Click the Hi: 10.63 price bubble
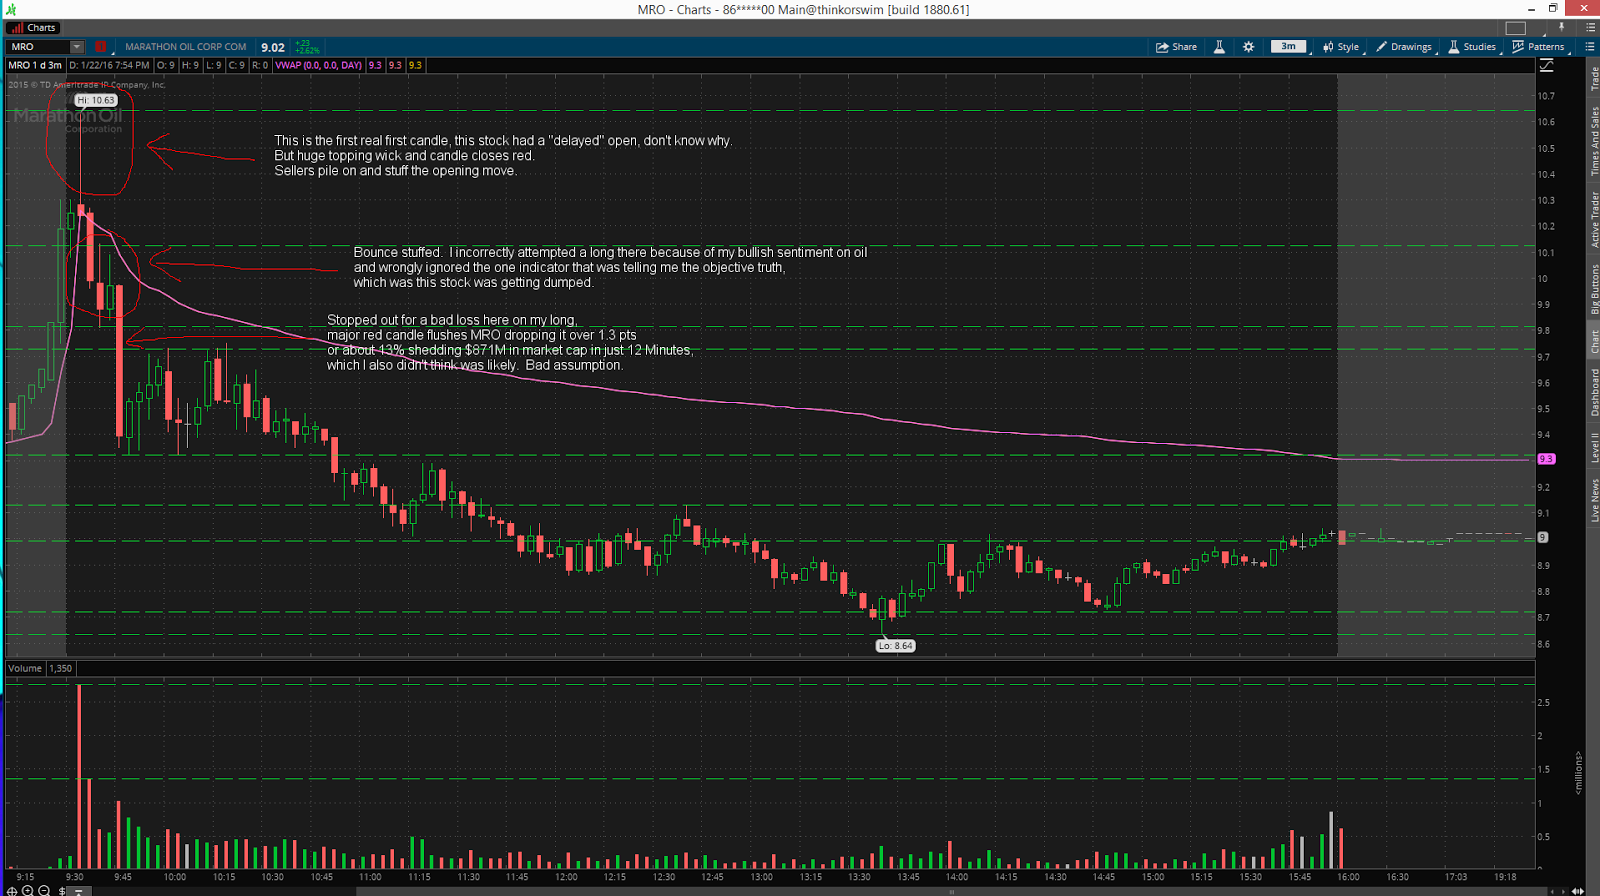 coord(97,100)
